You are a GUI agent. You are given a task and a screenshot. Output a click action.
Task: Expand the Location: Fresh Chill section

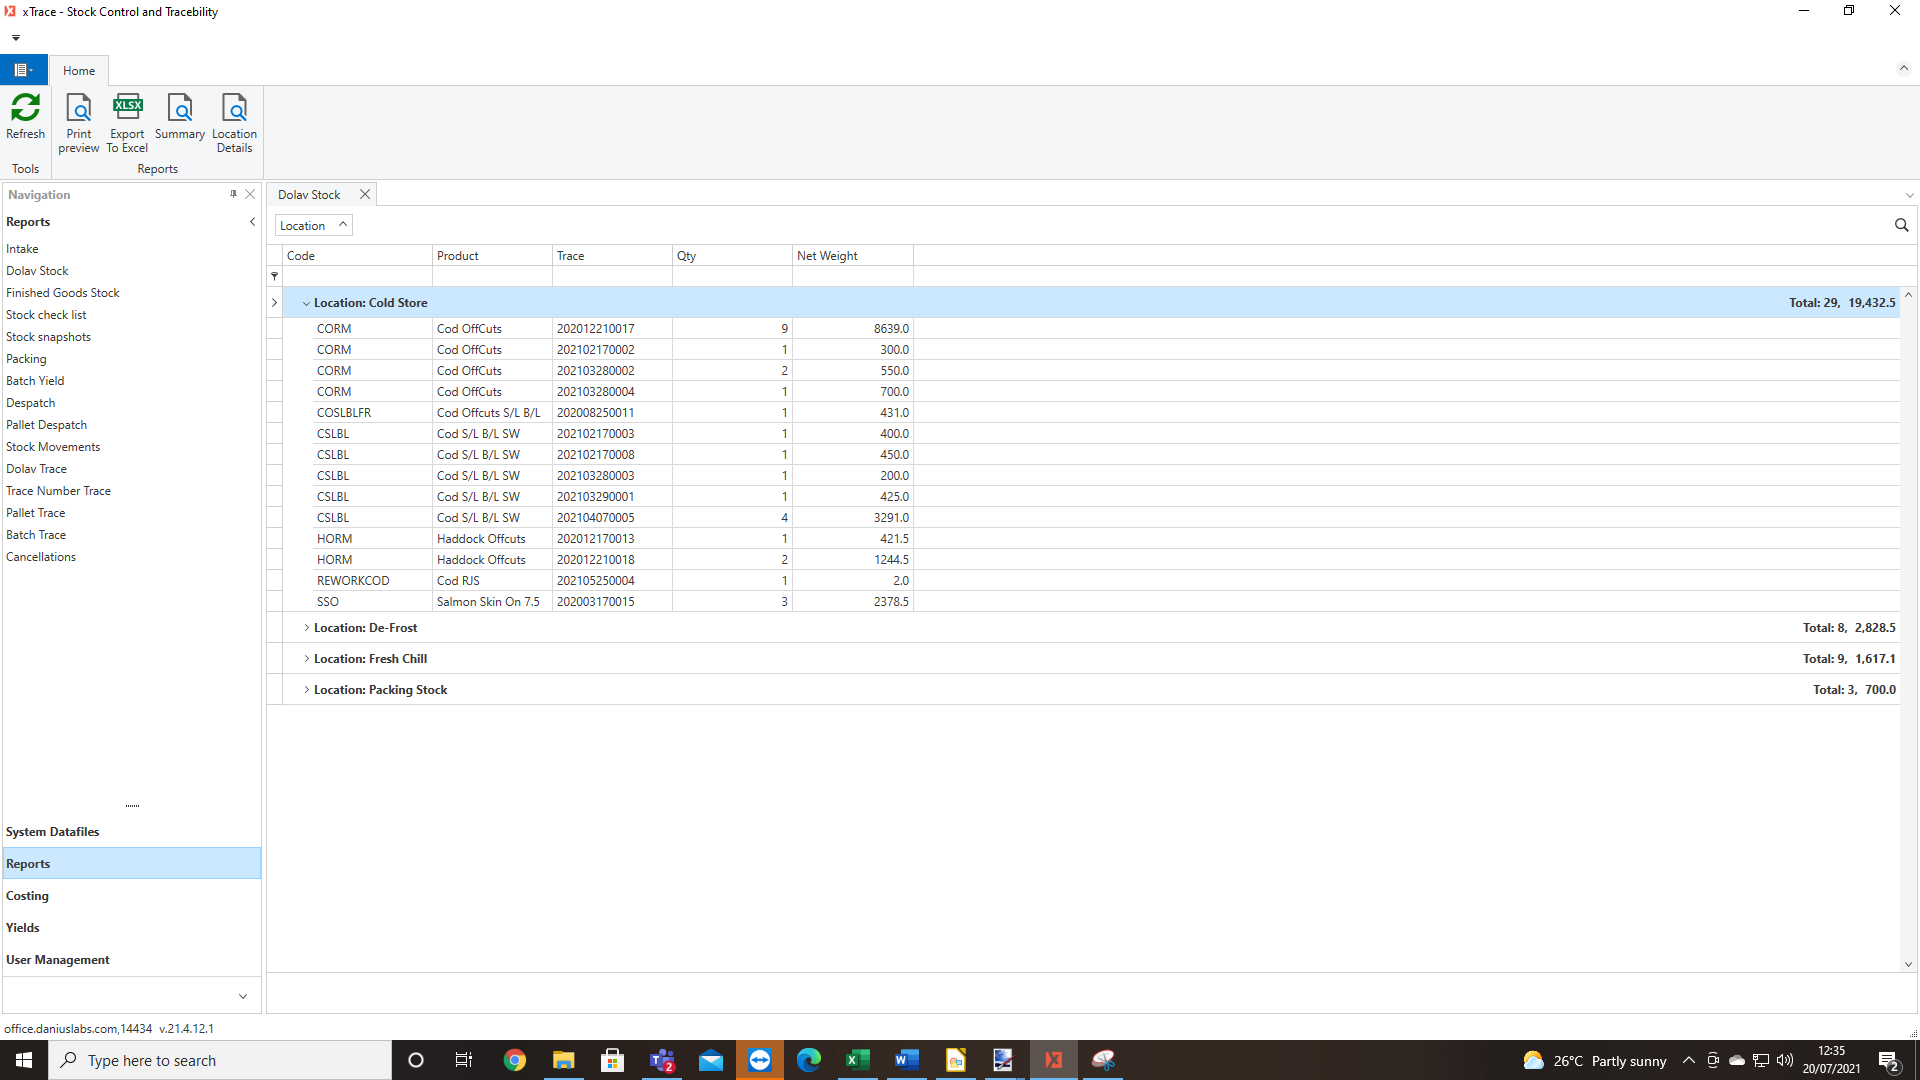click(306, 658)
